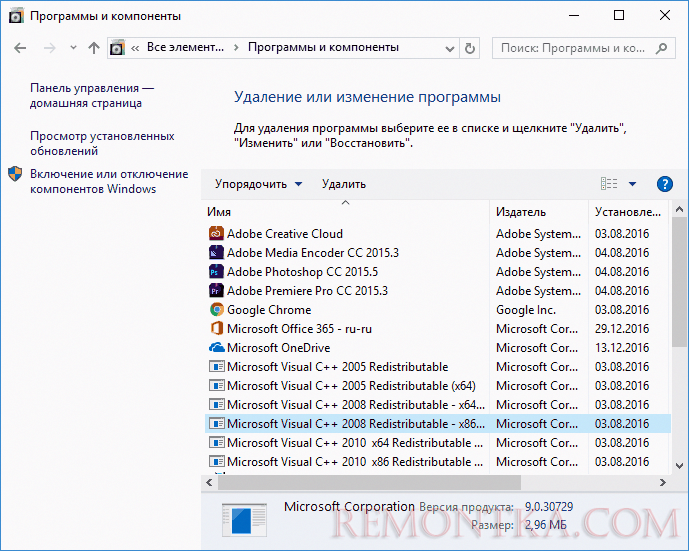Viewport: 689px width, 551px height.
Task: Go up one level with up arrow
Action: (x=94, y=48)
